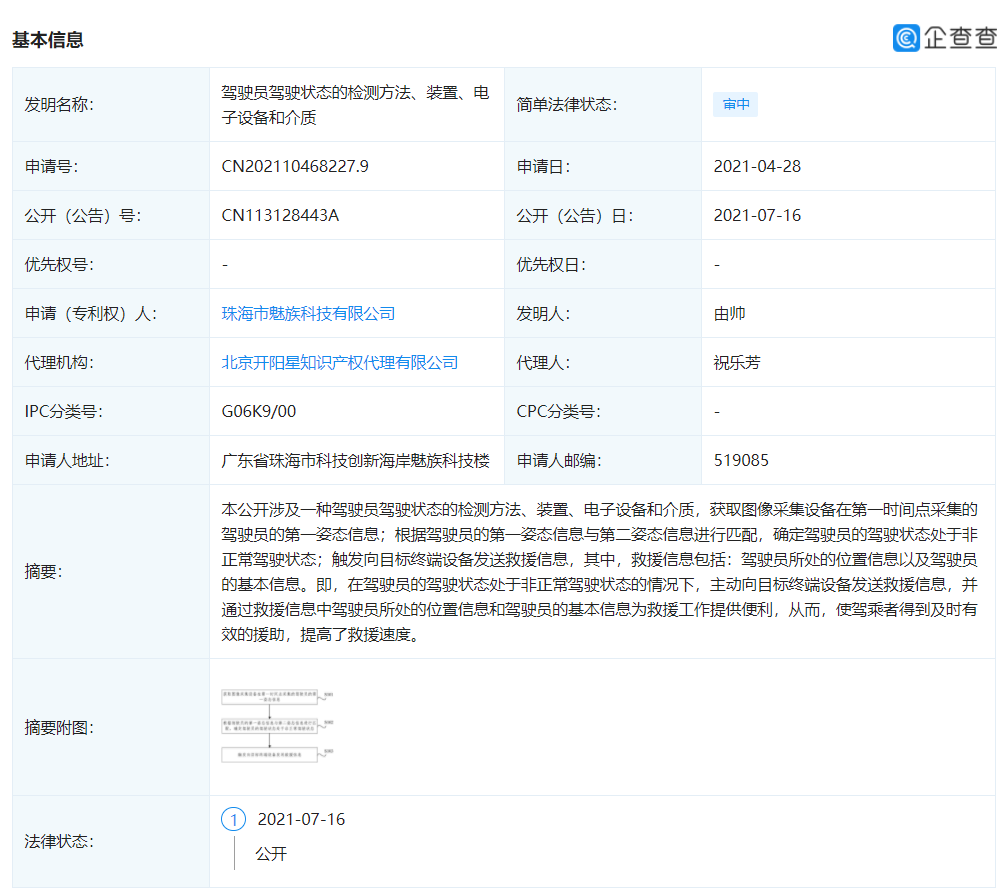
Task: Enlarge the 摘要附图 flowchart thumbnail
Action: 279,725
